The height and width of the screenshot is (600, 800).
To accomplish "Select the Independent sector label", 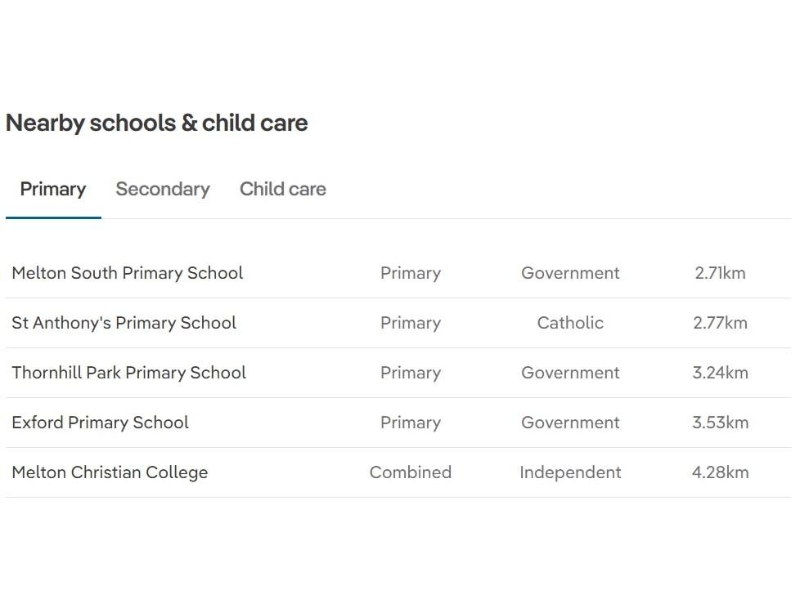I will click(570, 472).
